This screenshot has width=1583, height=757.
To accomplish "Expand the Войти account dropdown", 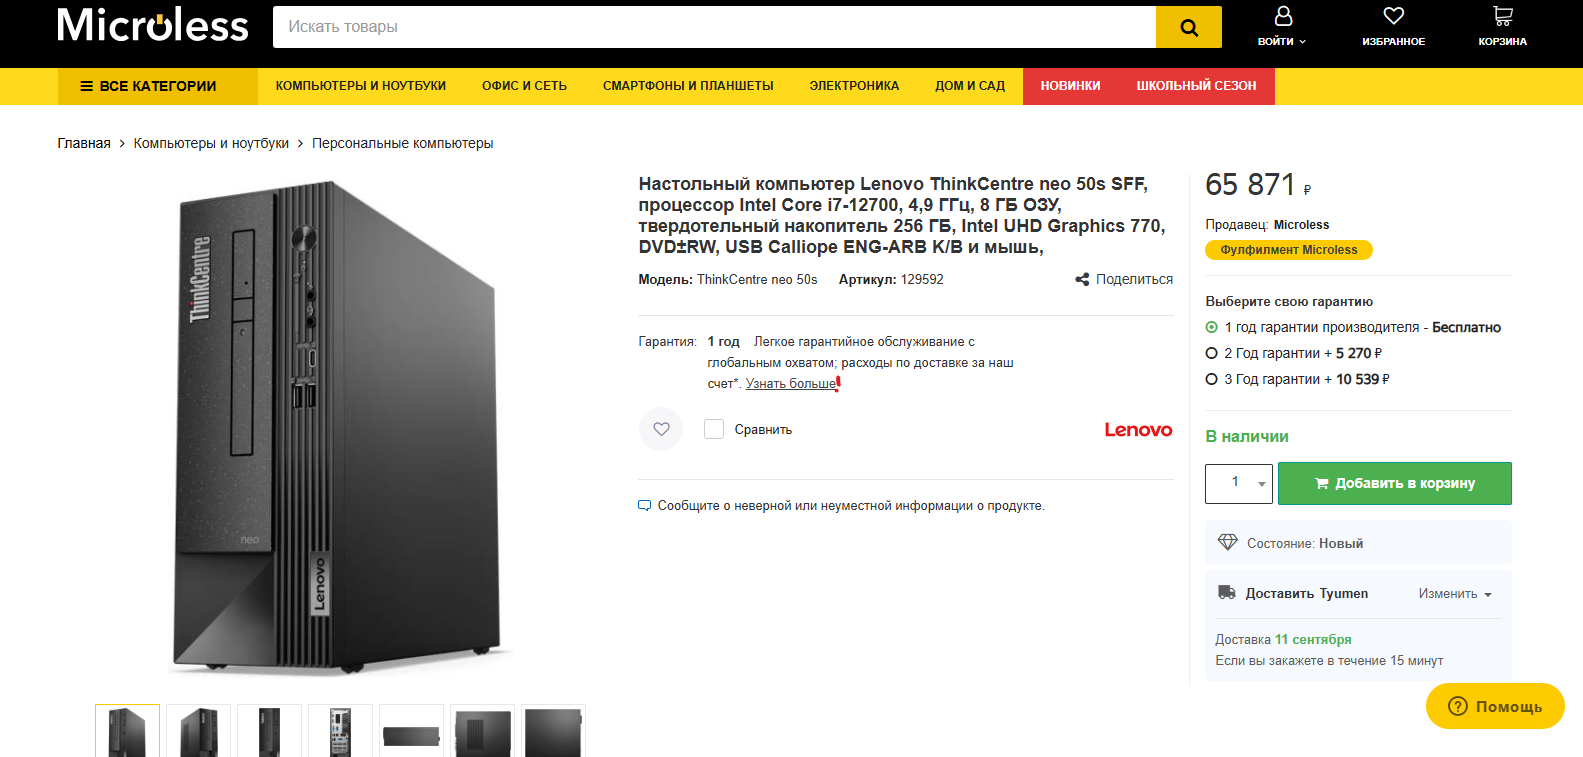I will point(1282,41).
